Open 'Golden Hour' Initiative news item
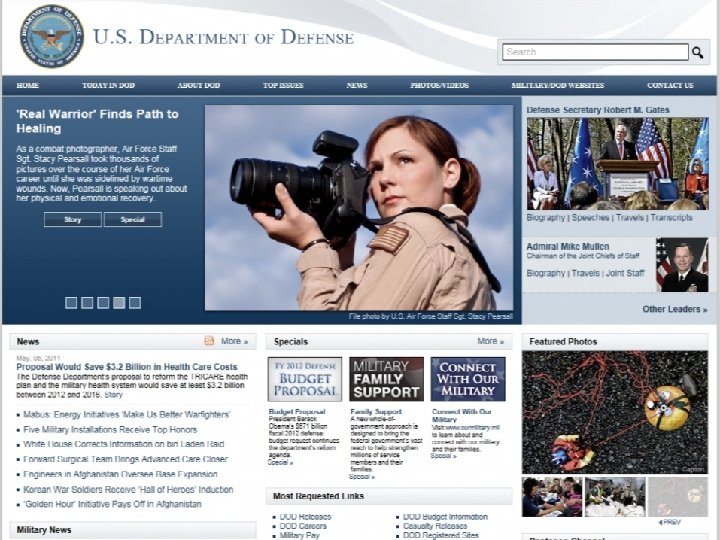 [x=112, y=504]
